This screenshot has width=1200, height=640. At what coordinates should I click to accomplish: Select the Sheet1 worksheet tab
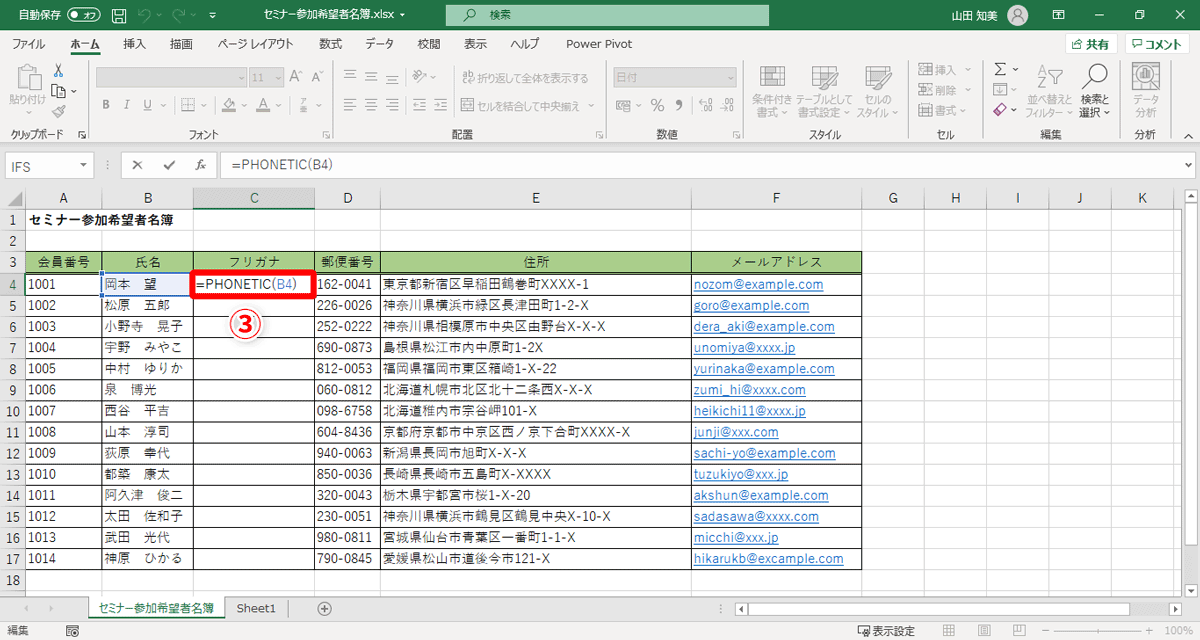coord(256,607)
